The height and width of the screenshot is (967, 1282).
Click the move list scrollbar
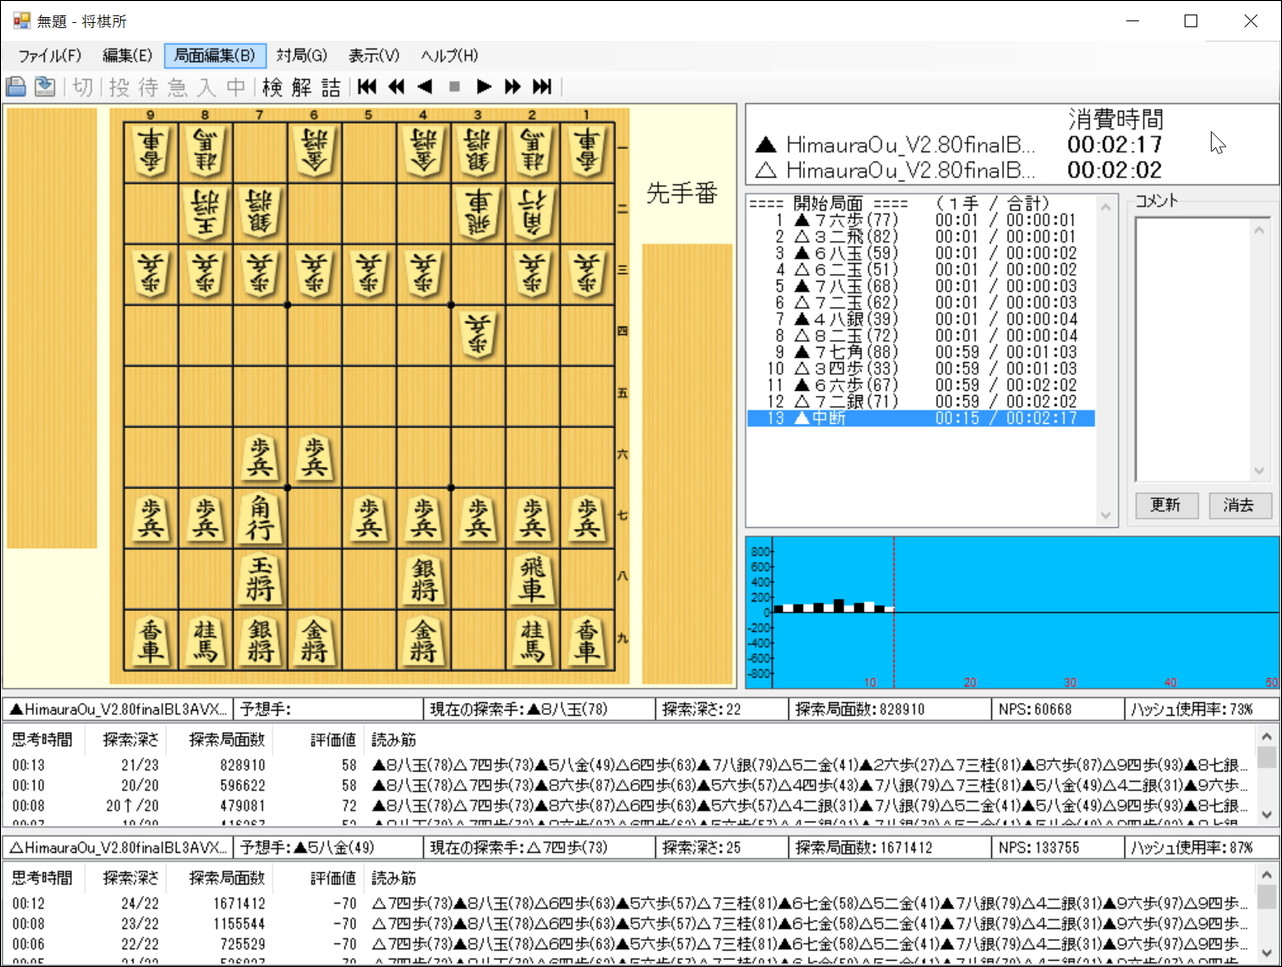coord(1105,360)
